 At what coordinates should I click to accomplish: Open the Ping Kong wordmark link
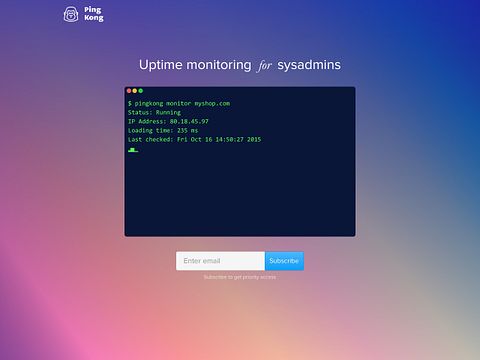coord(94,14)
